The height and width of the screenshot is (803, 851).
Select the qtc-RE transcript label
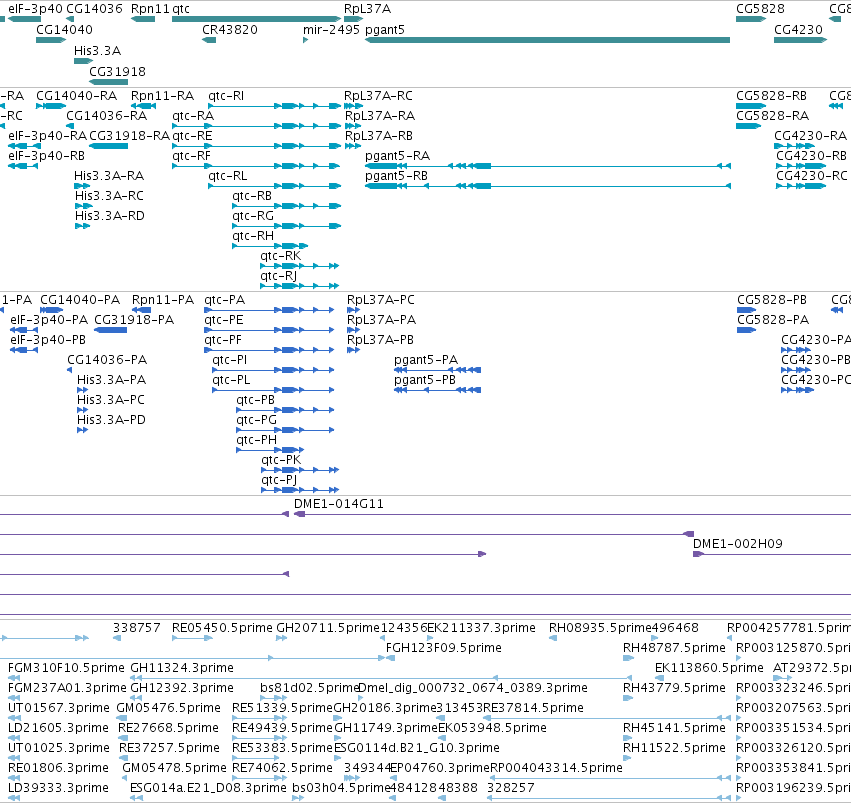[192, 136]
